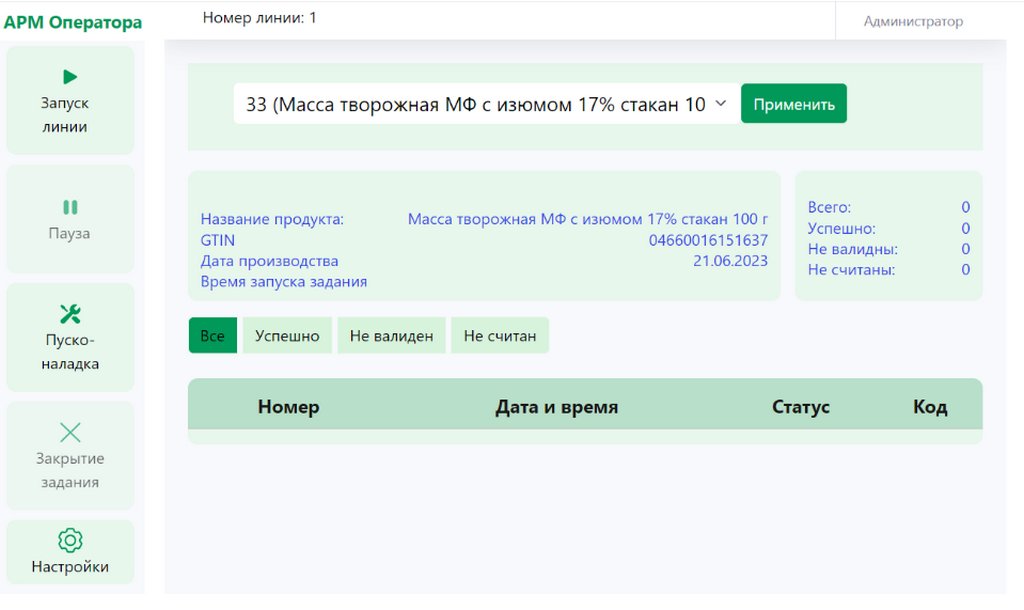
Task: Click the Номер линии: 1 text
Action: coord(259,18)
